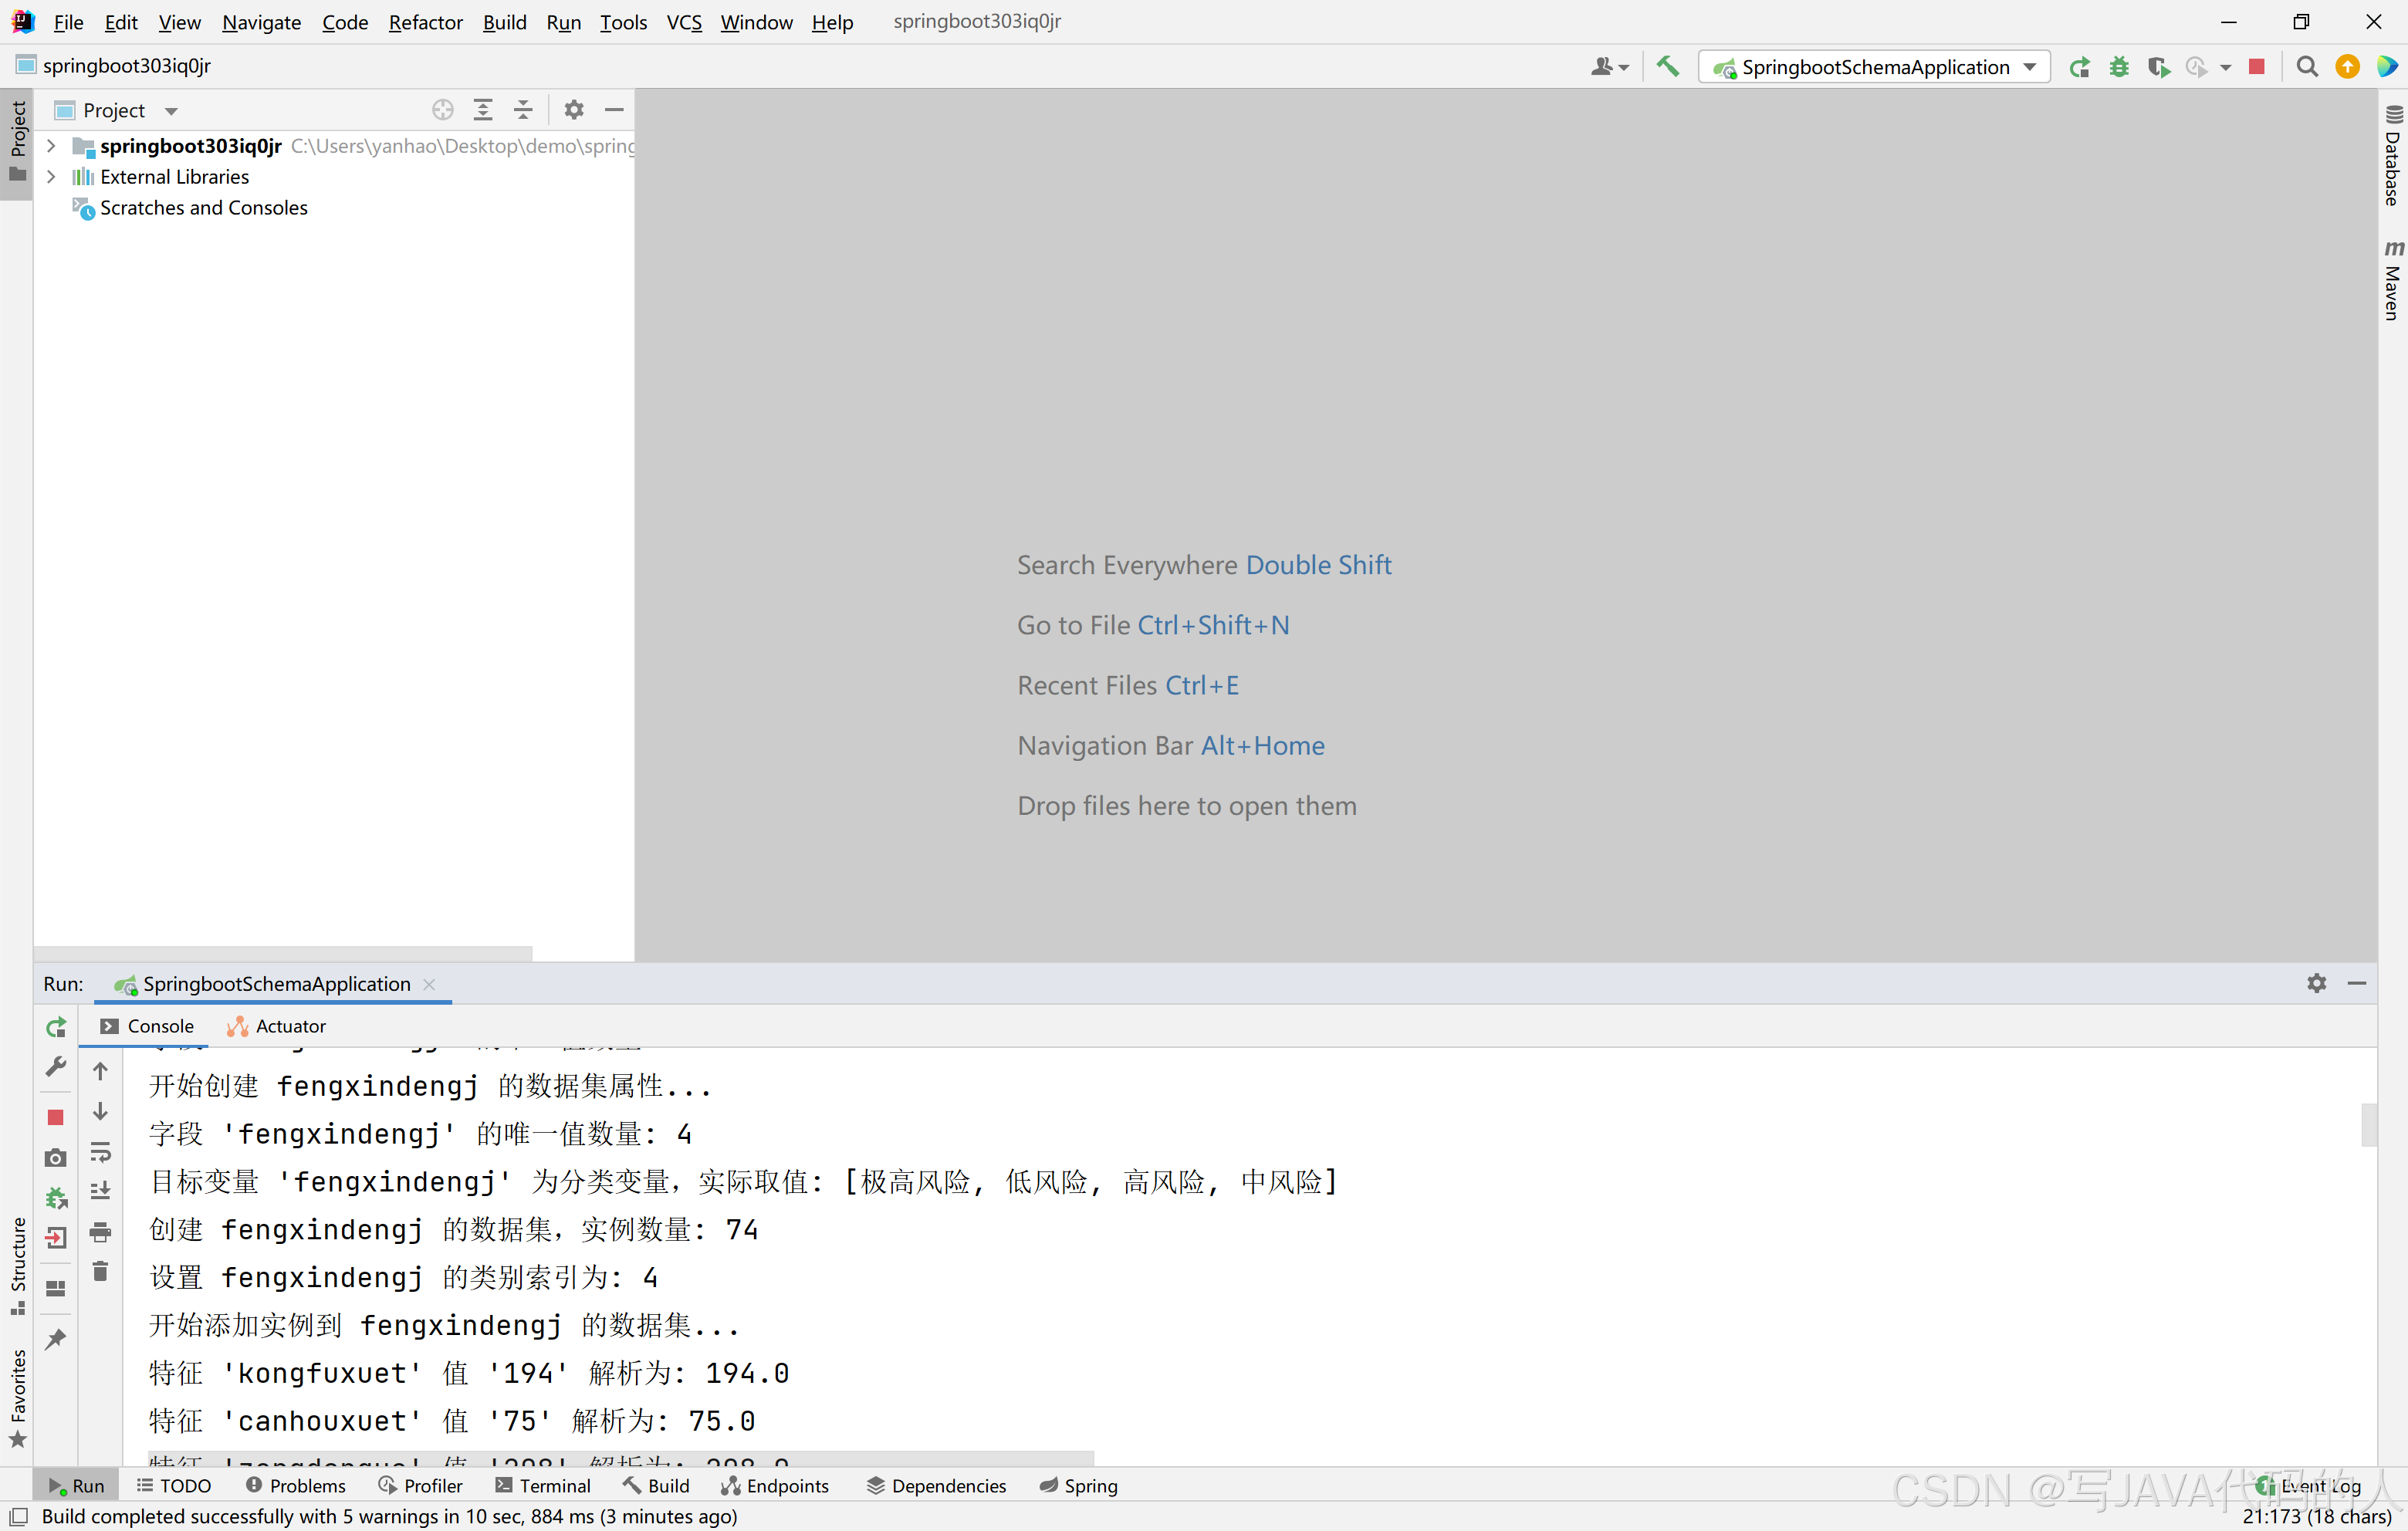This screenshot has width=2408, height=1531.
Task: Click the console horizontal scrollbar
Action: [621, 1458]
